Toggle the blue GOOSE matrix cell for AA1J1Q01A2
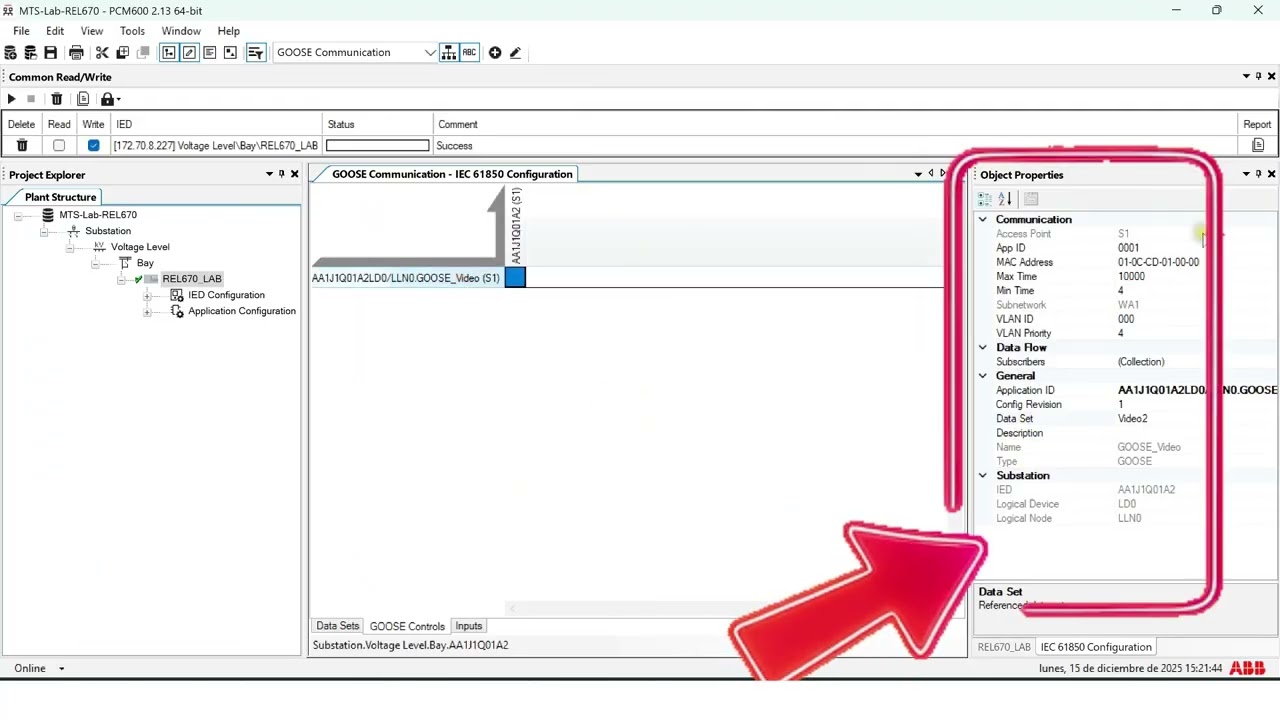The height and width of the screenshot is (720, 1280). pyautogui.click(x=515, y=278)
